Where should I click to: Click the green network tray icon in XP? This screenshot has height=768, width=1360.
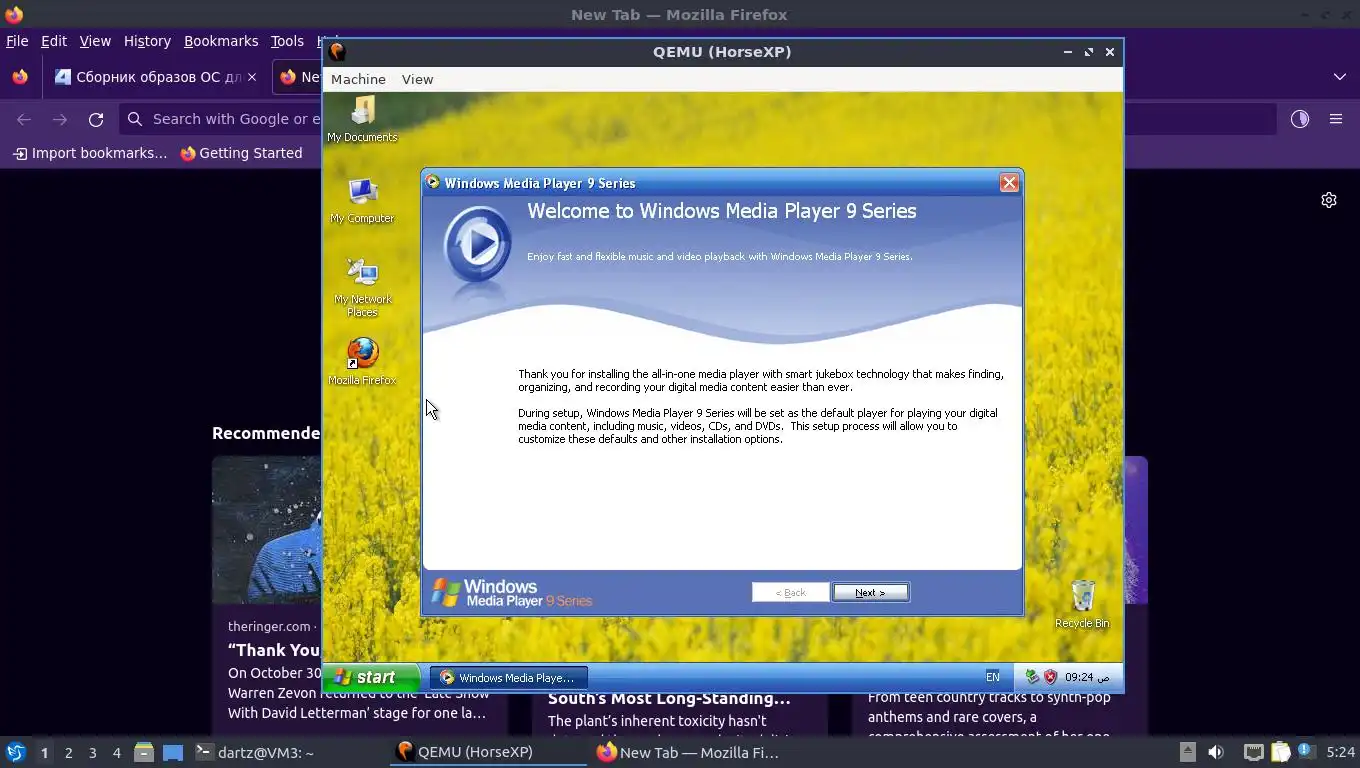pos(1033,677)
